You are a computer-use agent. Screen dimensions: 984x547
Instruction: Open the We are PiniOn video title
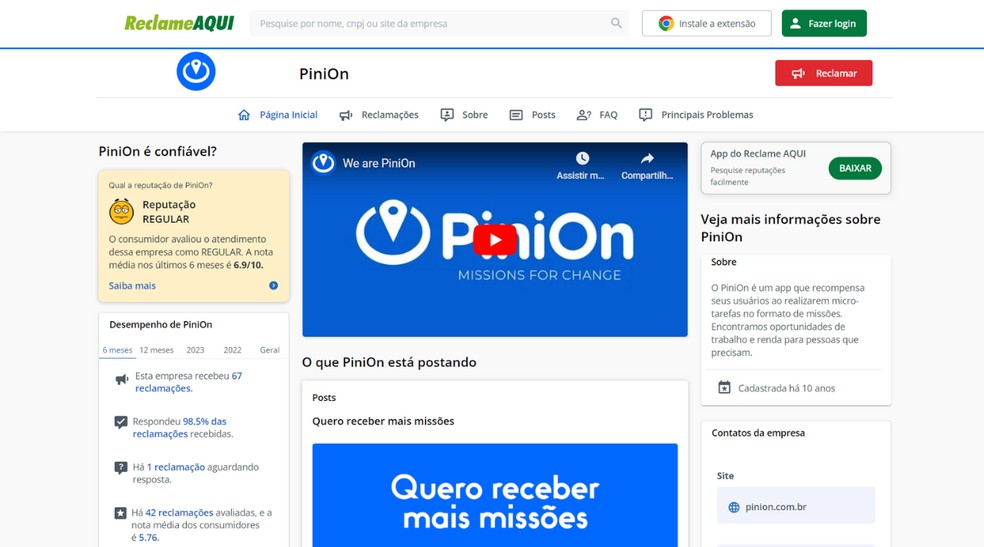click(x=378, y=163)
